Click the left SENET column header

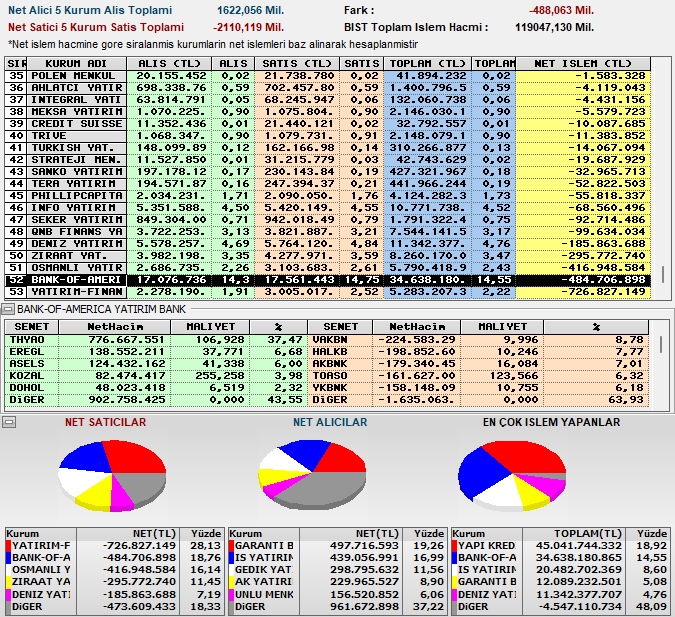coord(32,327)
